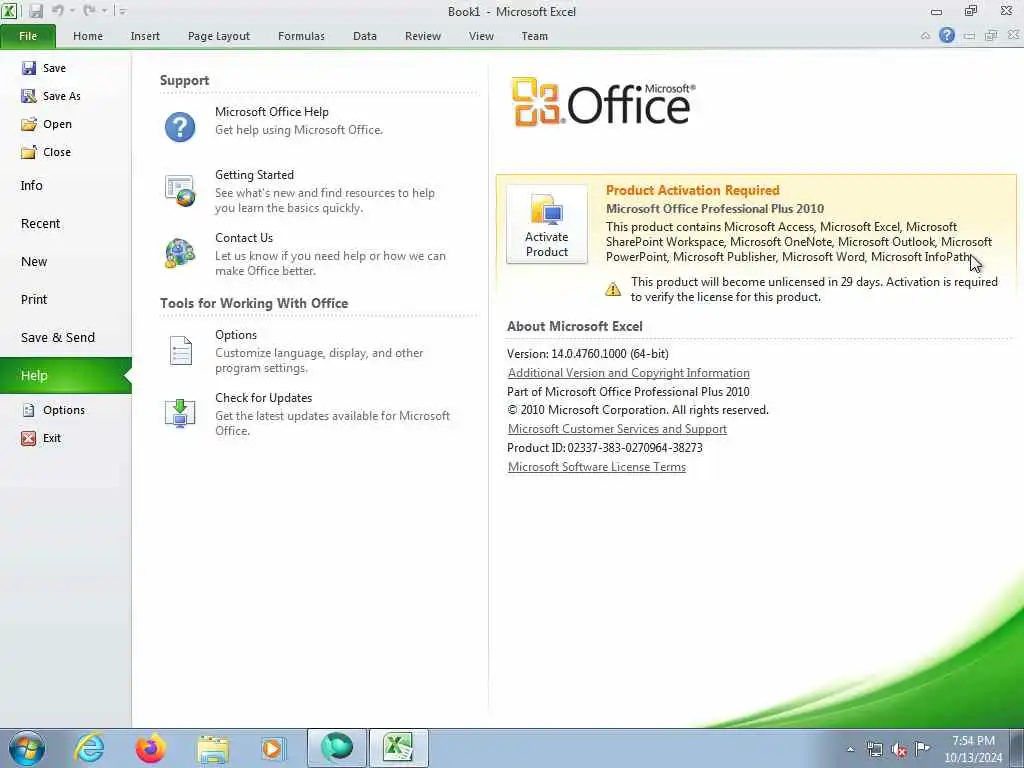Click the Contact Us entry

pyautogui.click(x=244, y=238)
